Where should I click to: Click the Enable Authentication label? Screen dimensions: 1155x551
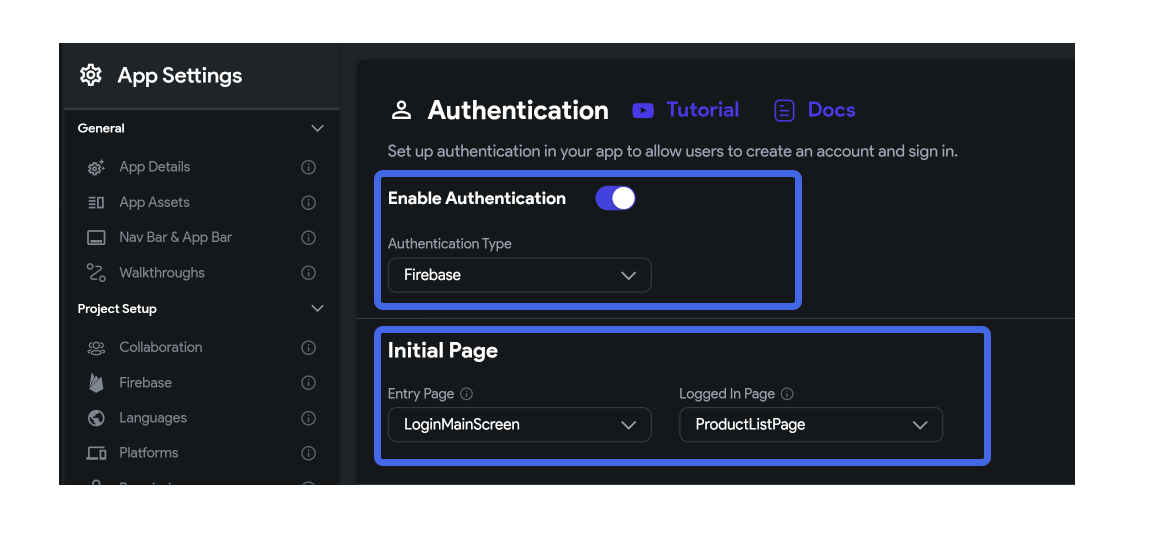pos(477,198)
